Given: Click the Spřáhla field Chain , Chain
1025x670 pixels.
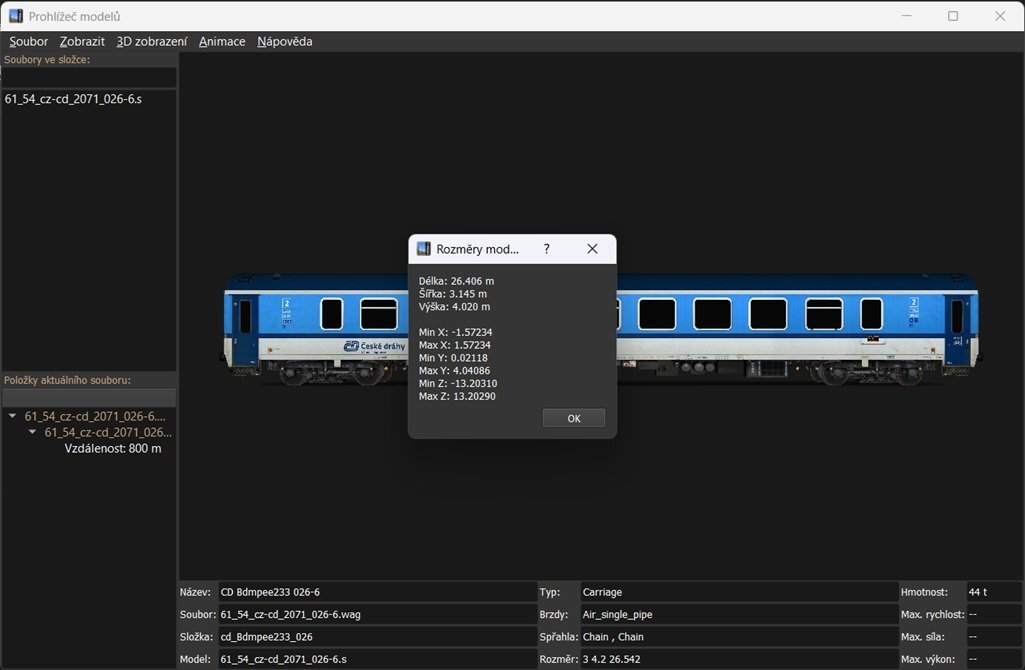Looking at the screenshot, I should click(739, 637).
